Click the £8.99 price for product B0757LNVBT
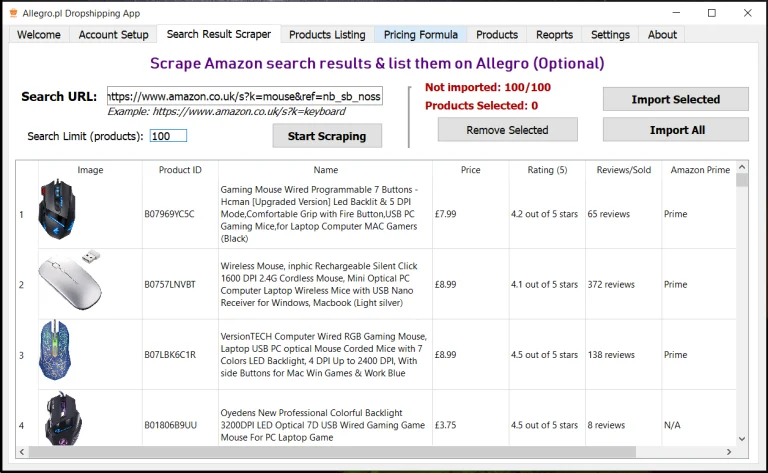768x473 pixels. click(x=470, y=284)
